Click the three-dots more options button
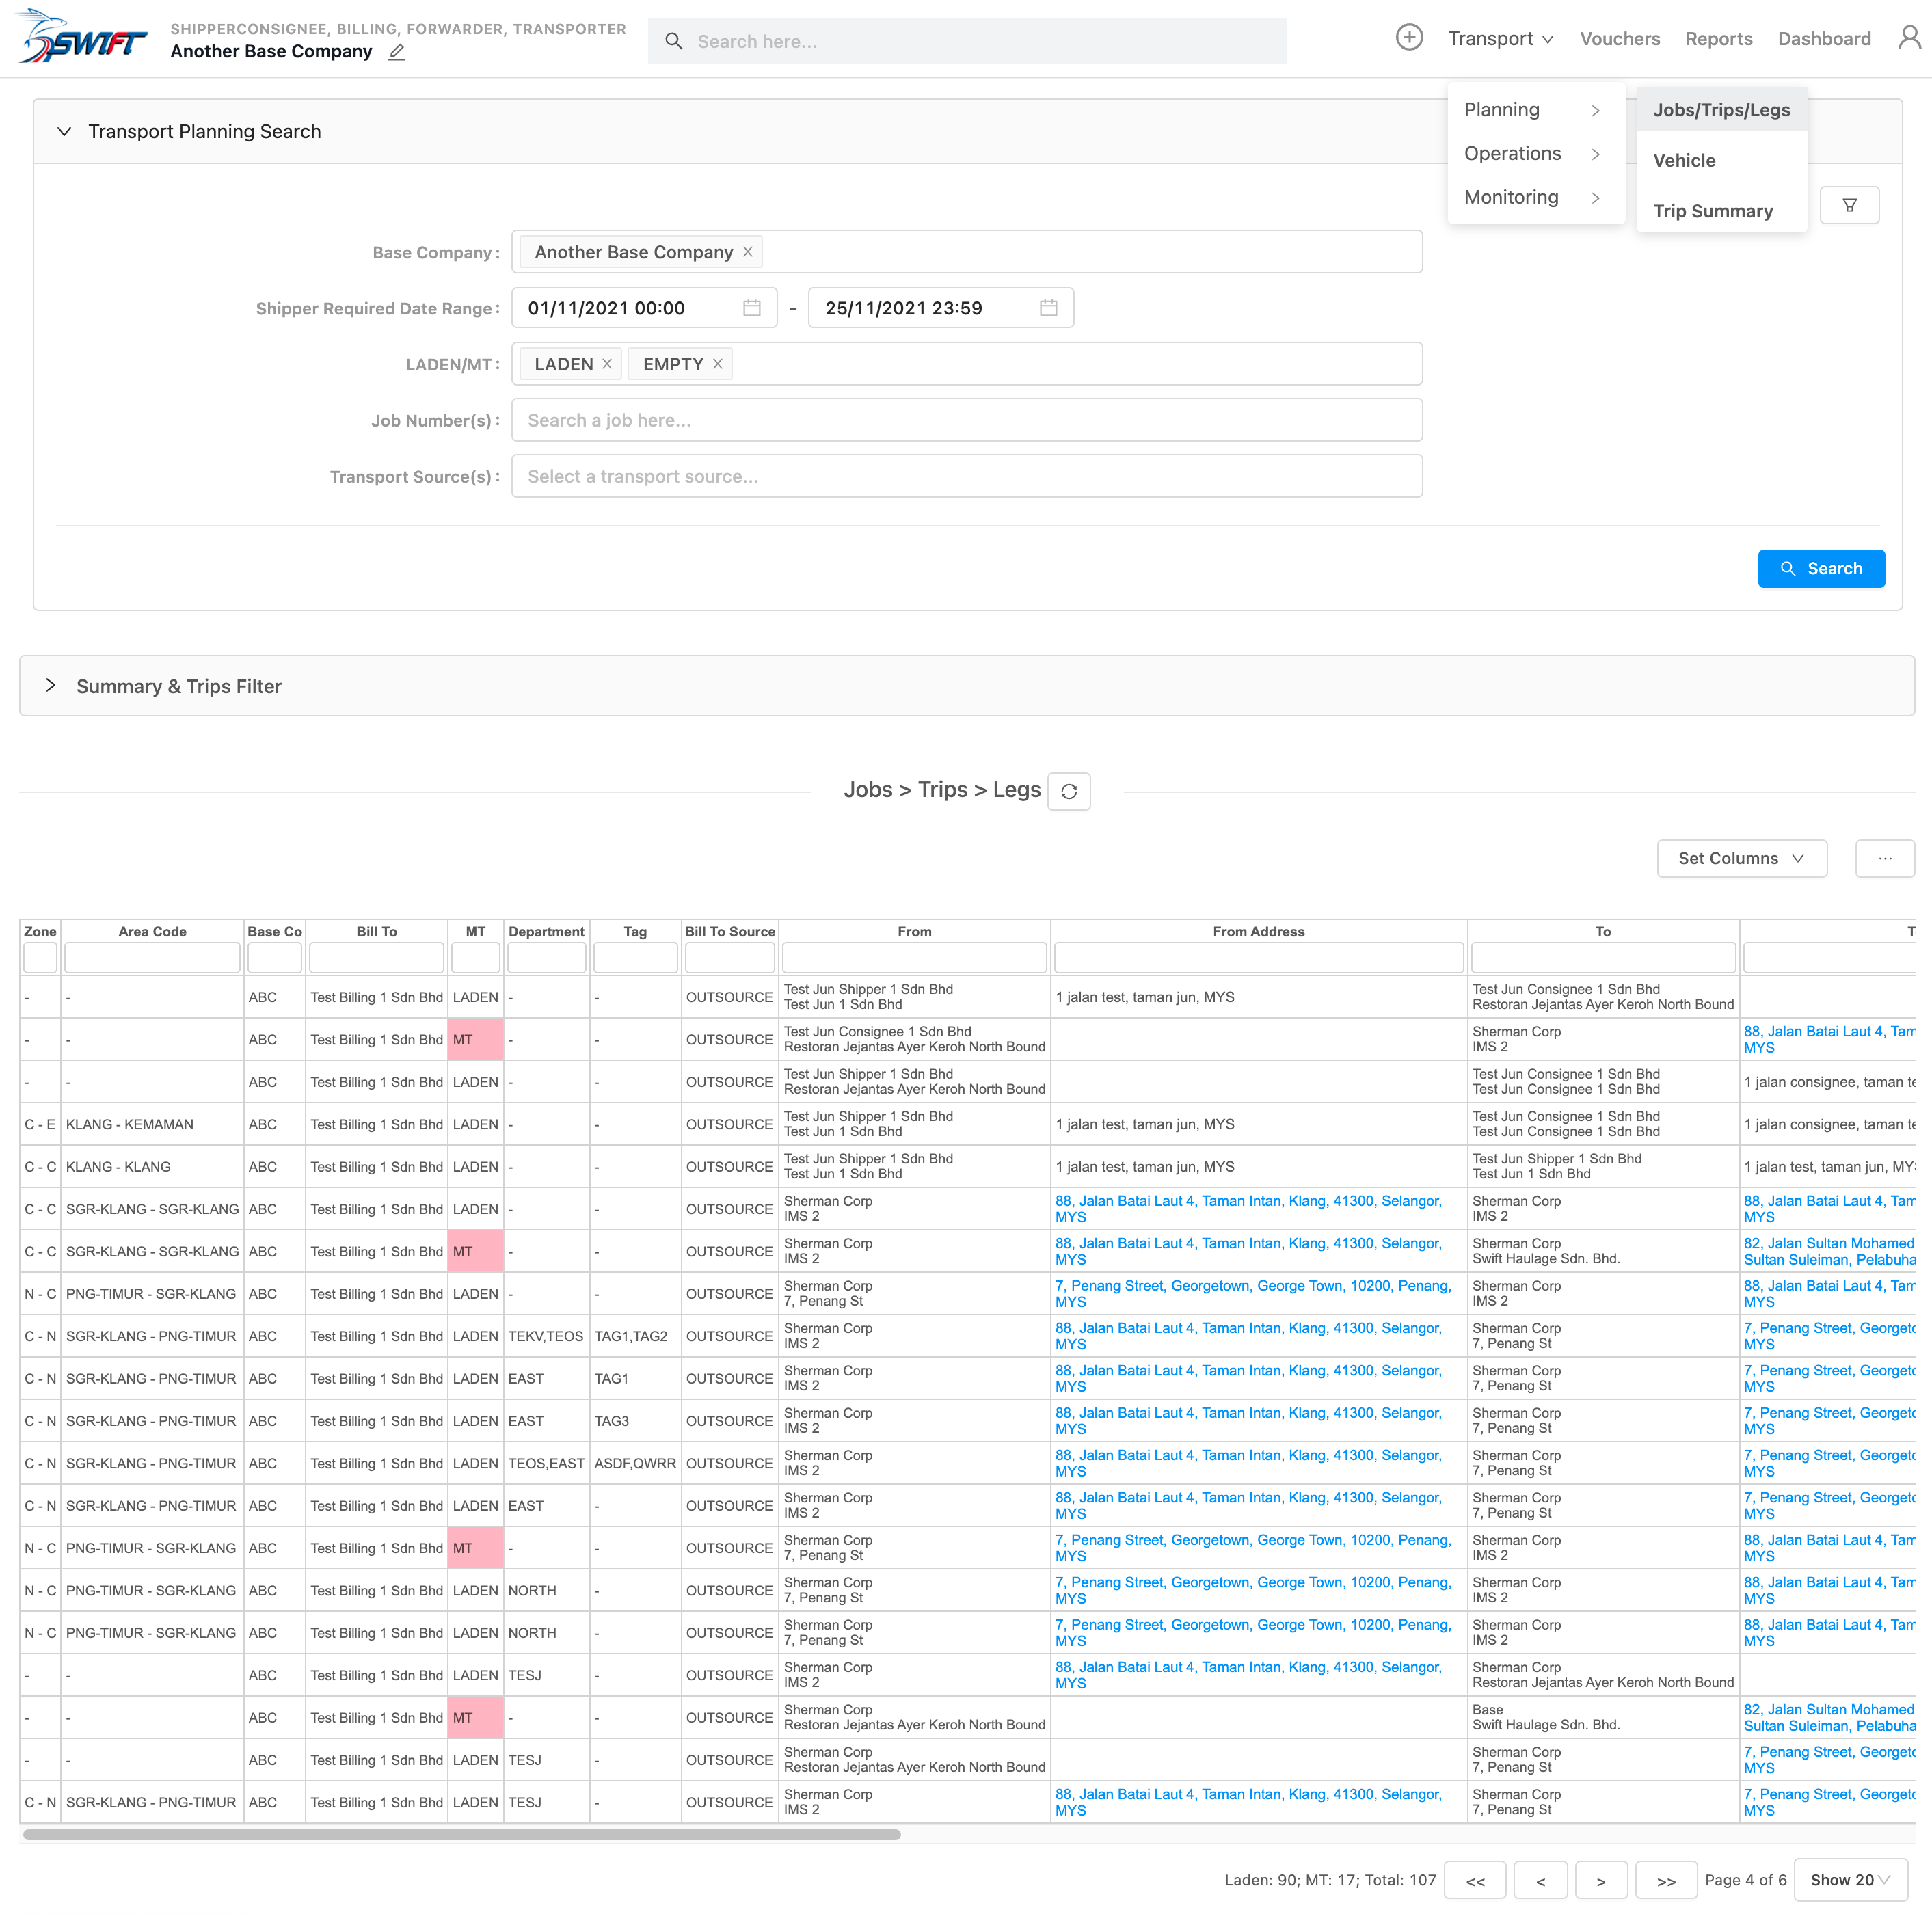This screenshot has height=1914, width=1932. (x=1884, y=858)
